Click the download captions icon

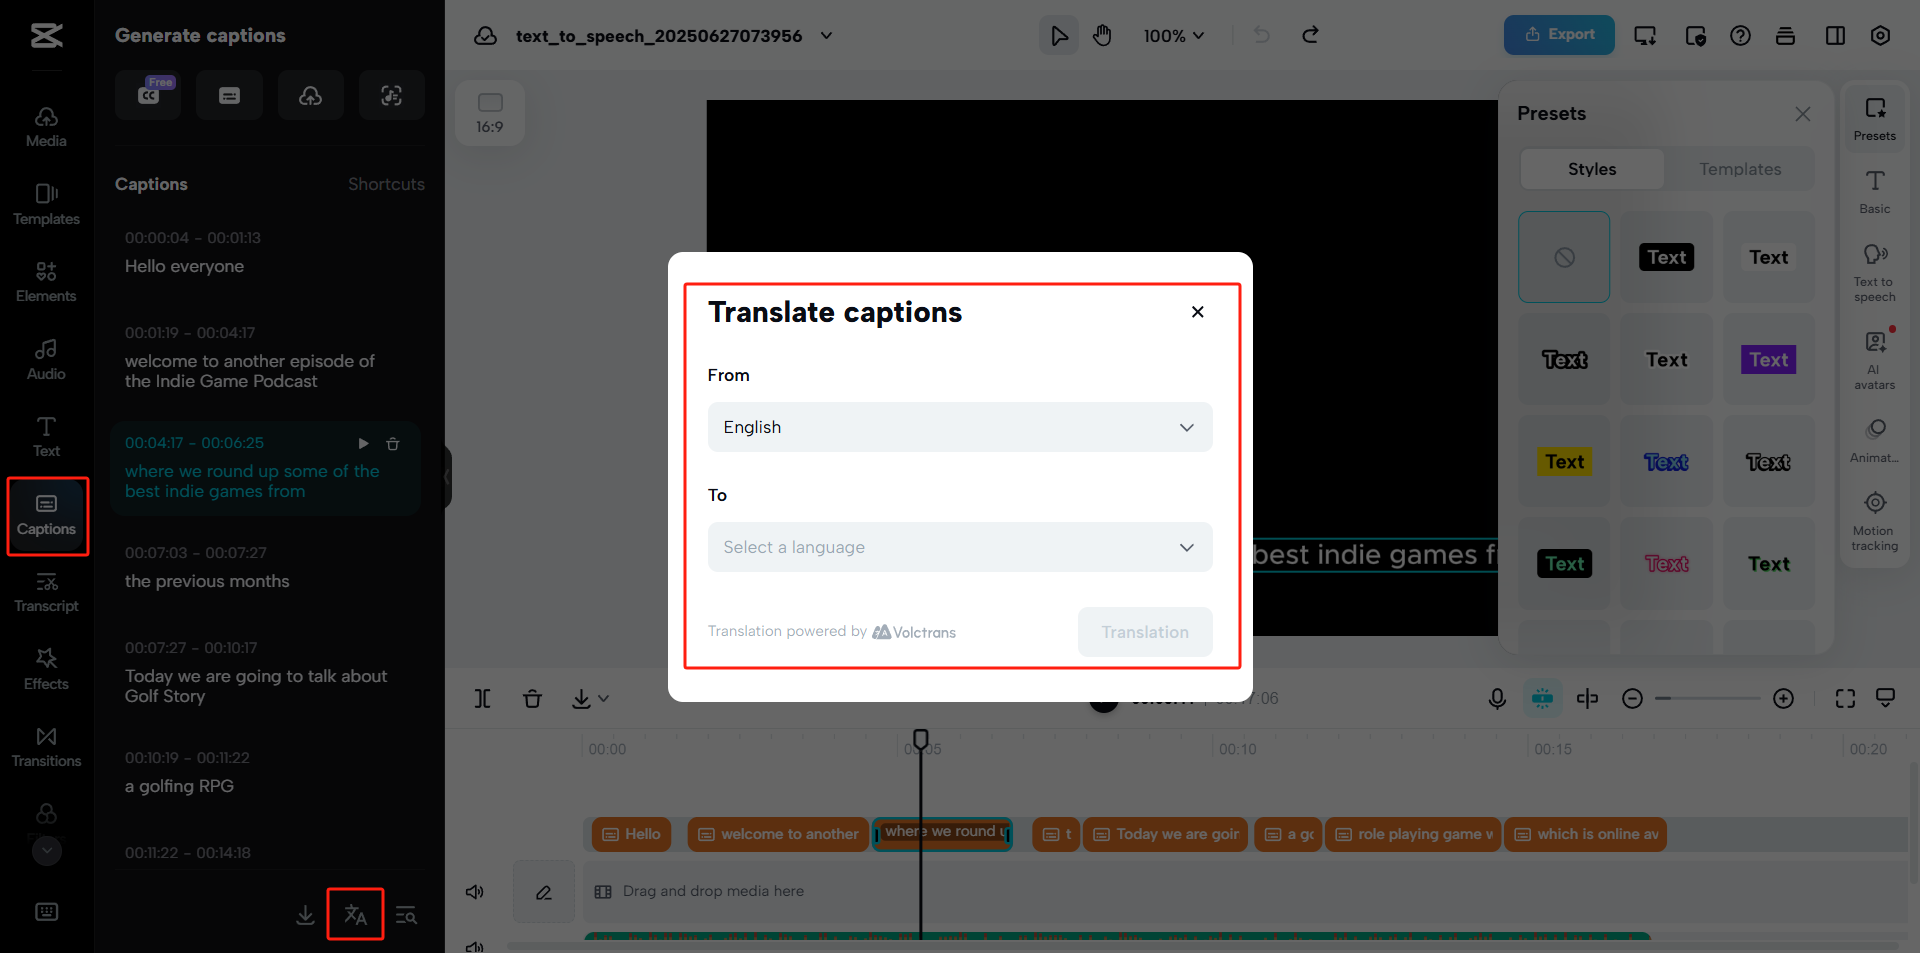306,914
